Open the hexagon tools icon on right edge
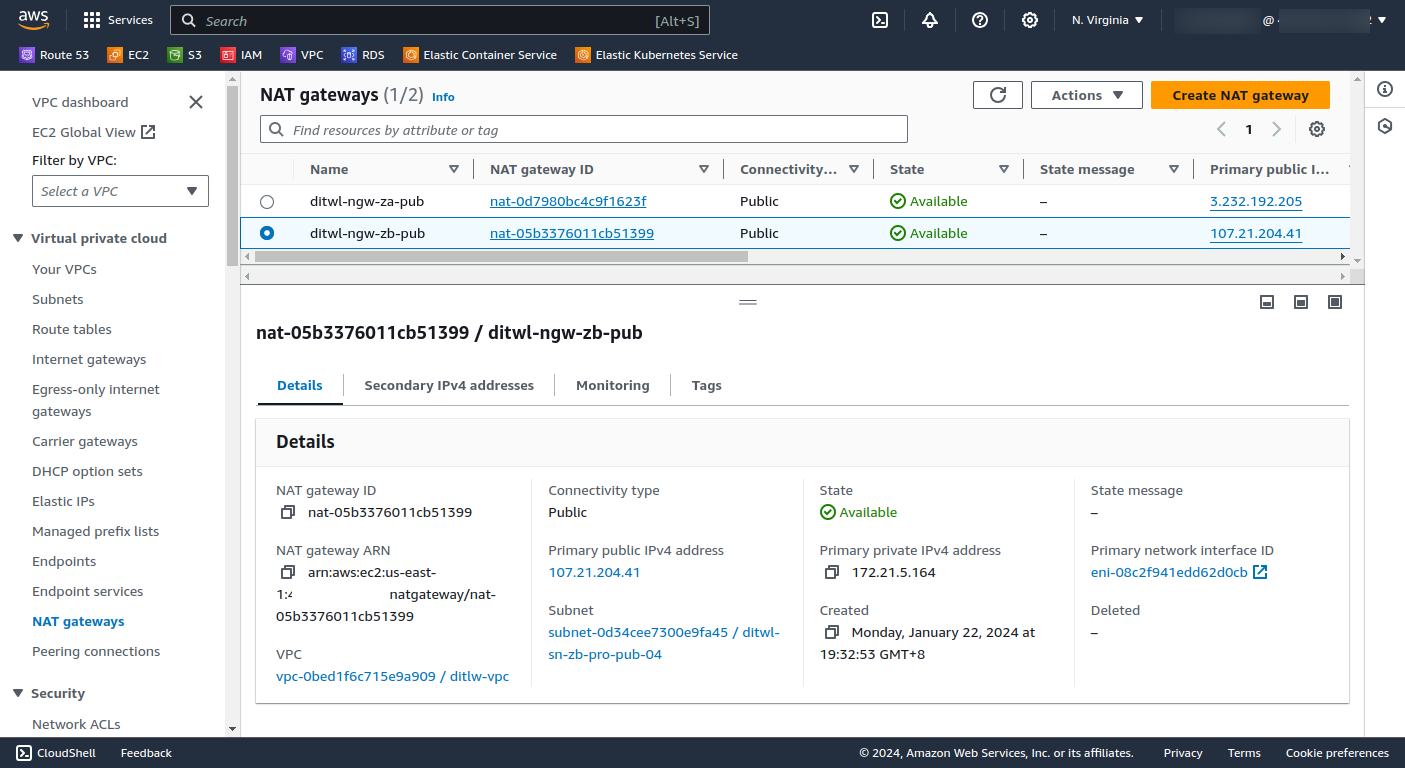1405x768 pixels. coord(1385,126)
